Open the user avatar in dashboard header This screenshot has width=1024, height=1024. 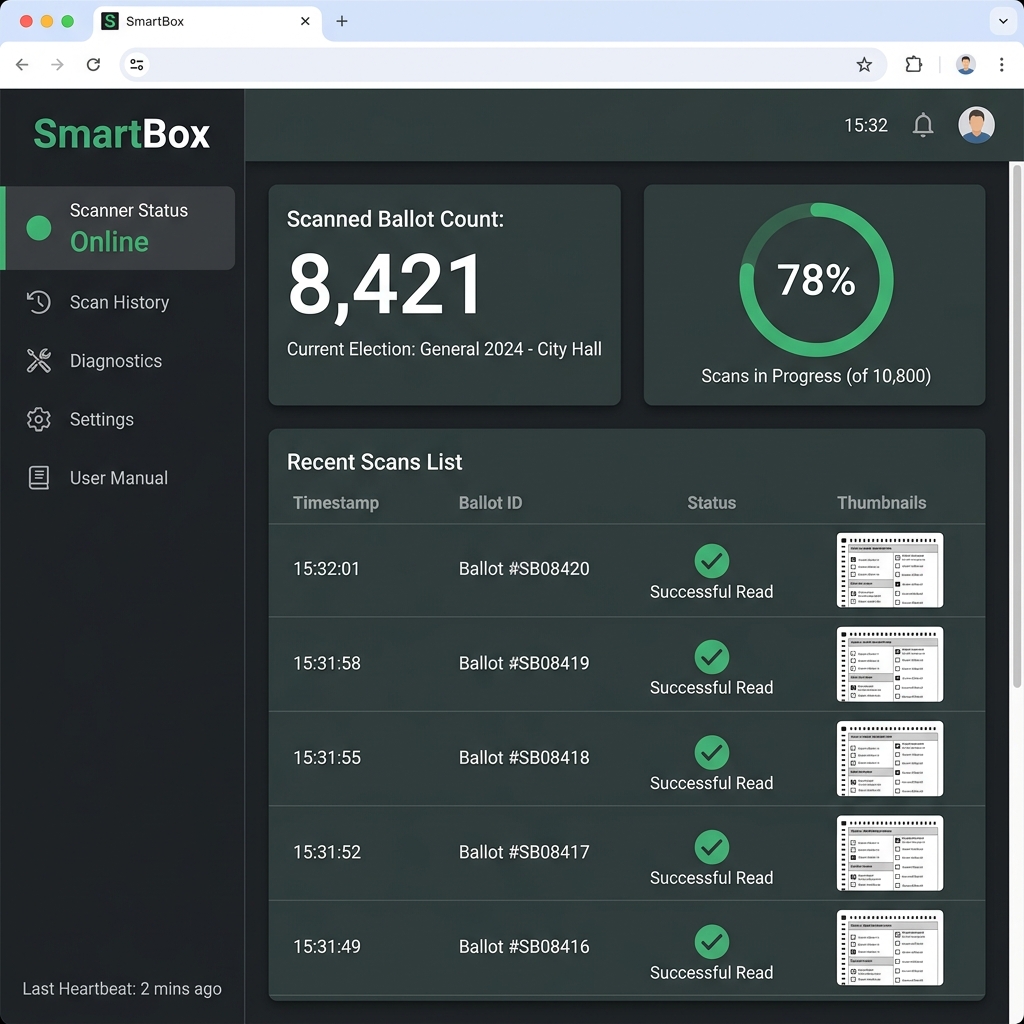pos(976,125)
